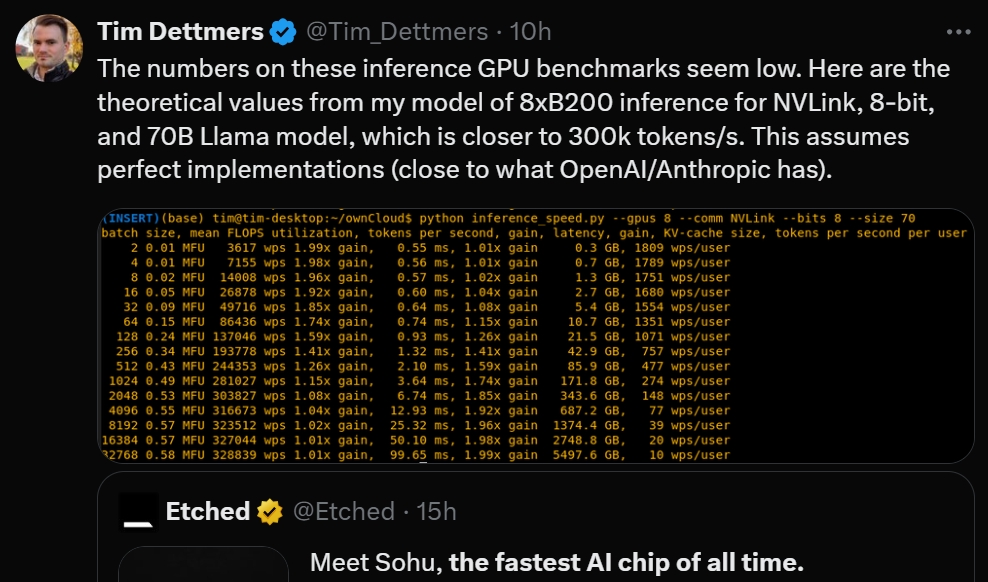The image size is (988, 582).
Task: Click the gold verified badge next to Etched
Action: 270,511
